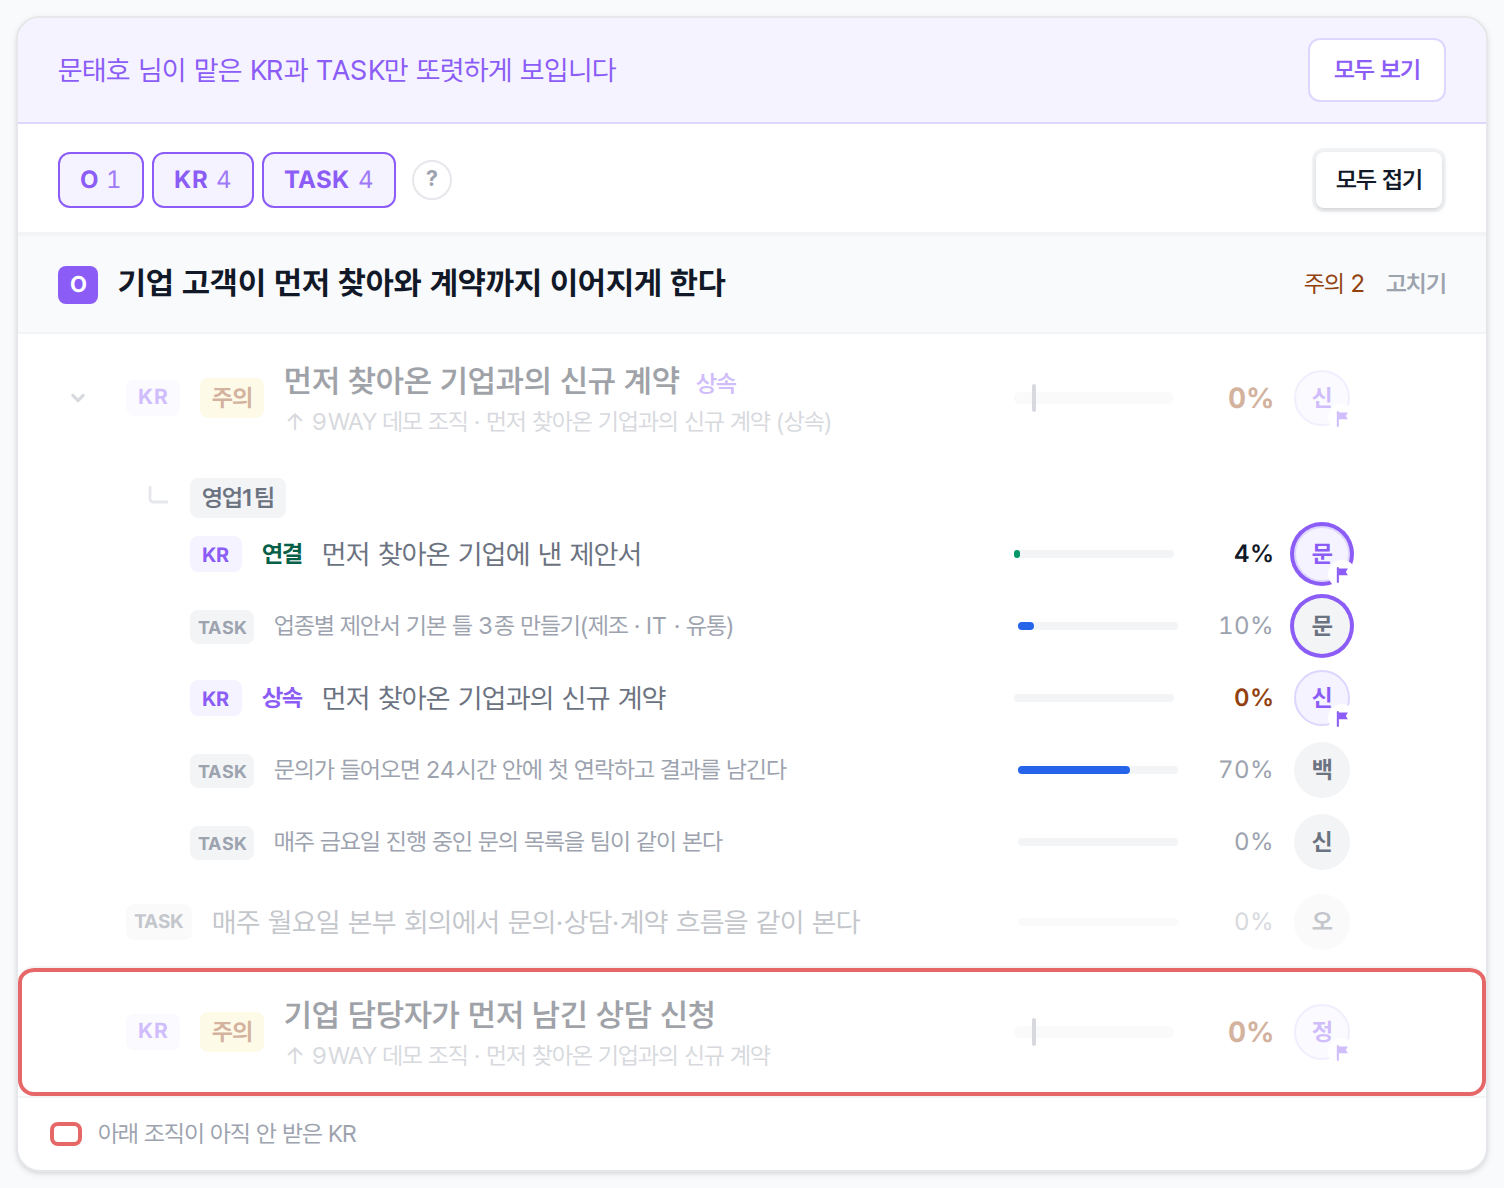Open the 문 avatar on the 10% 업종별 제안서 task
The image size is (1504, 1188).
1322,626
